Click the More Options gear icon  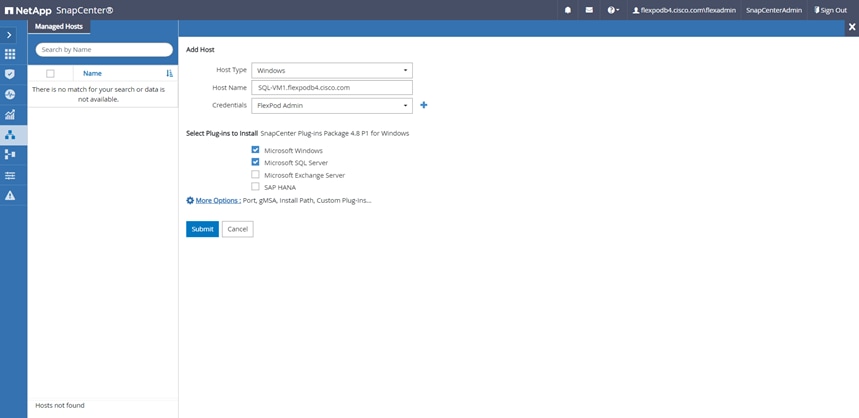pos(190,201)
